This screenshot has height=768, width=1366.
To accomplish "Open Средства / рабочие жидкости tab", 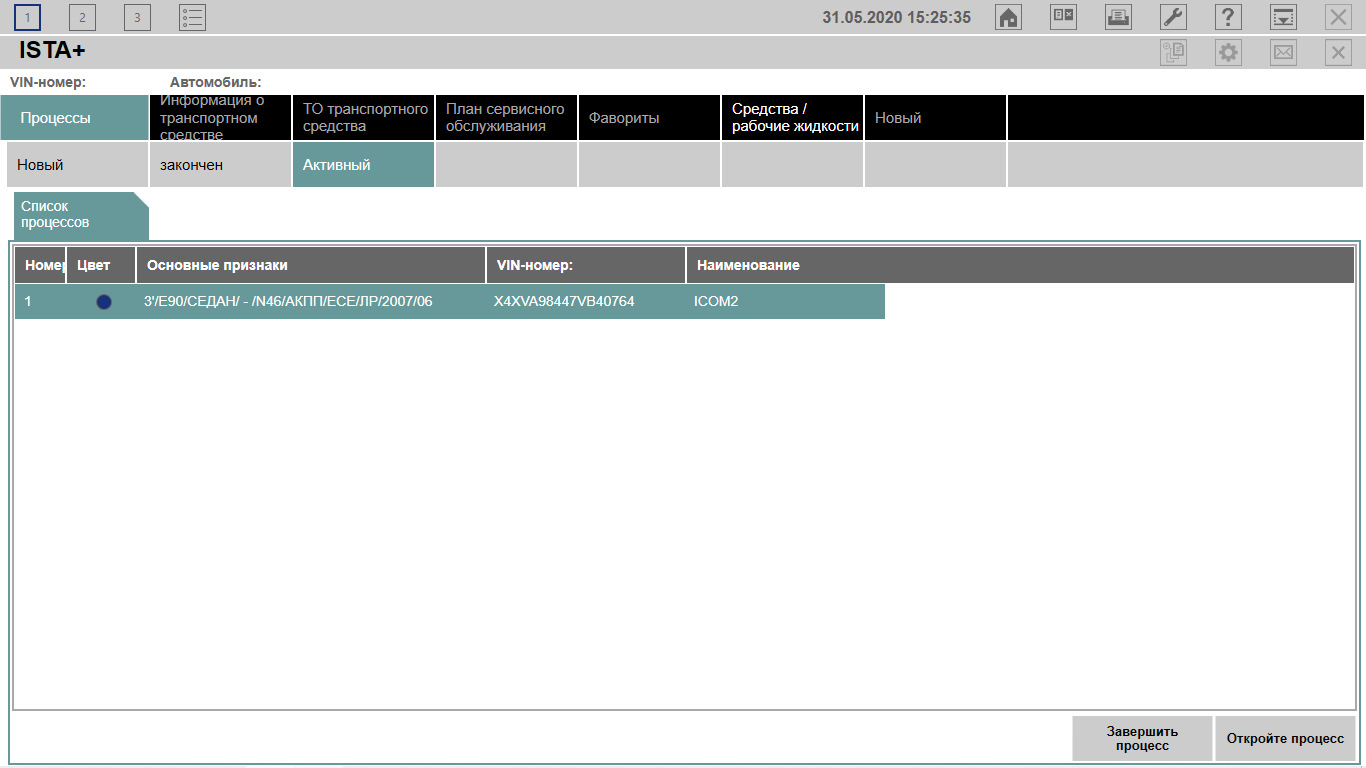I will click(792, 118).
